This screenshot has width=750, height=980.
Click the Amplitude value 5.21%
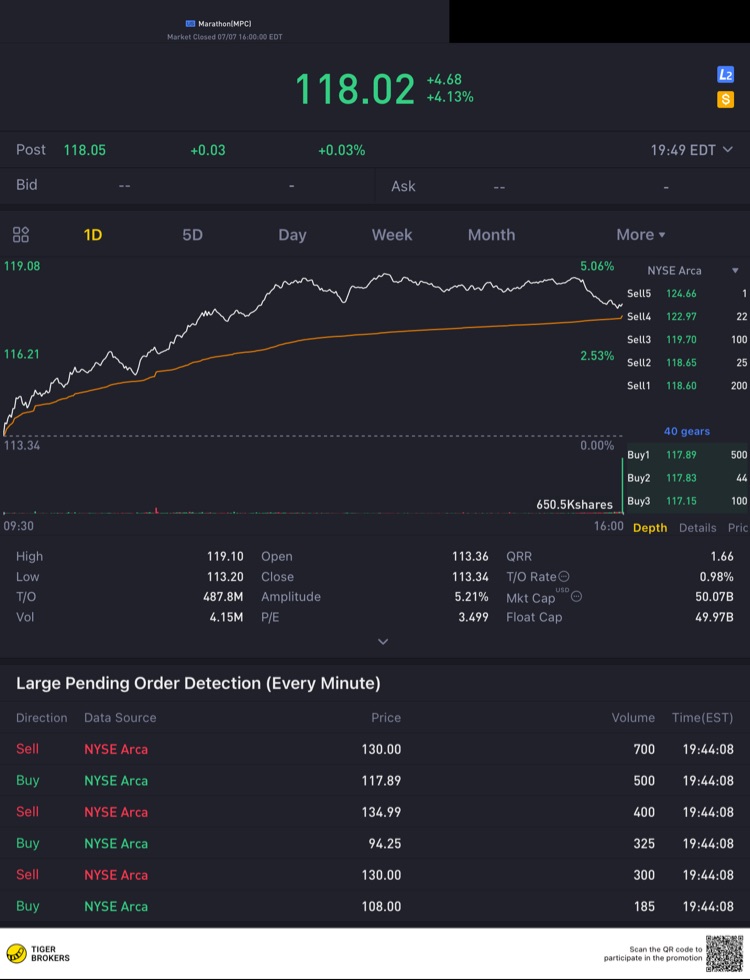point(471,597)
